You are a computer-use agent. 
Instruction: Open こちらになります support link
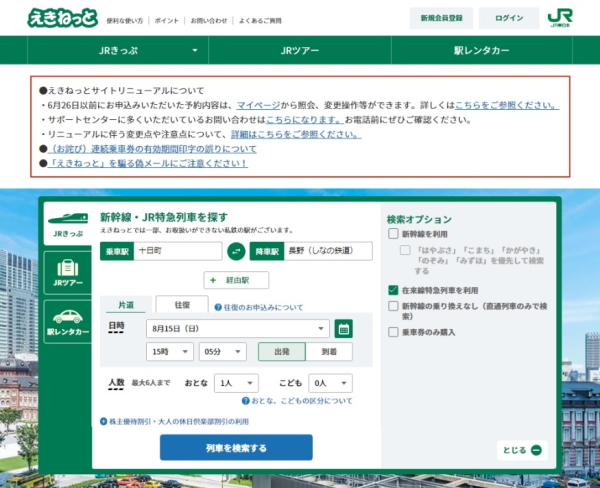click(x=305, y=120)
